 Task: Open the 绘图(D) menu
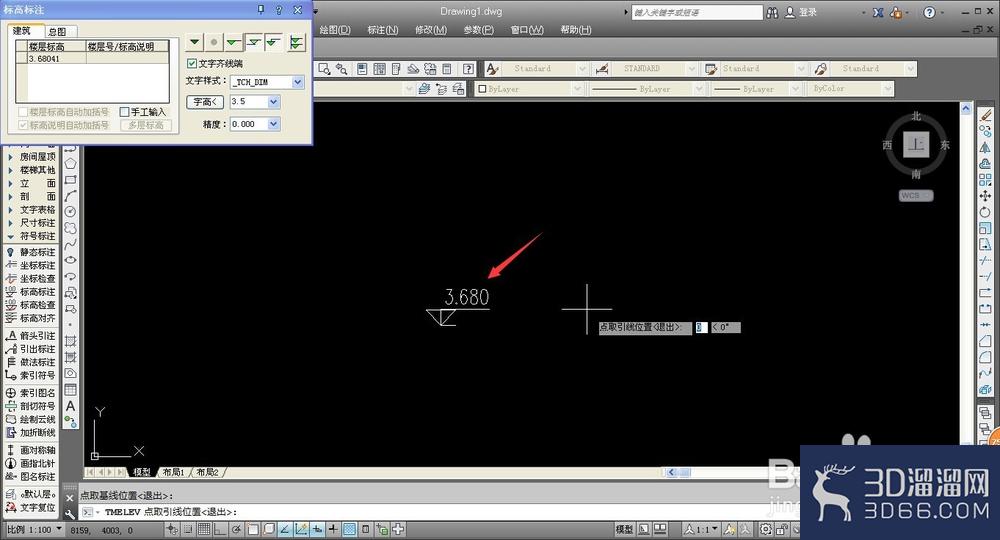[x=335, y=30]
